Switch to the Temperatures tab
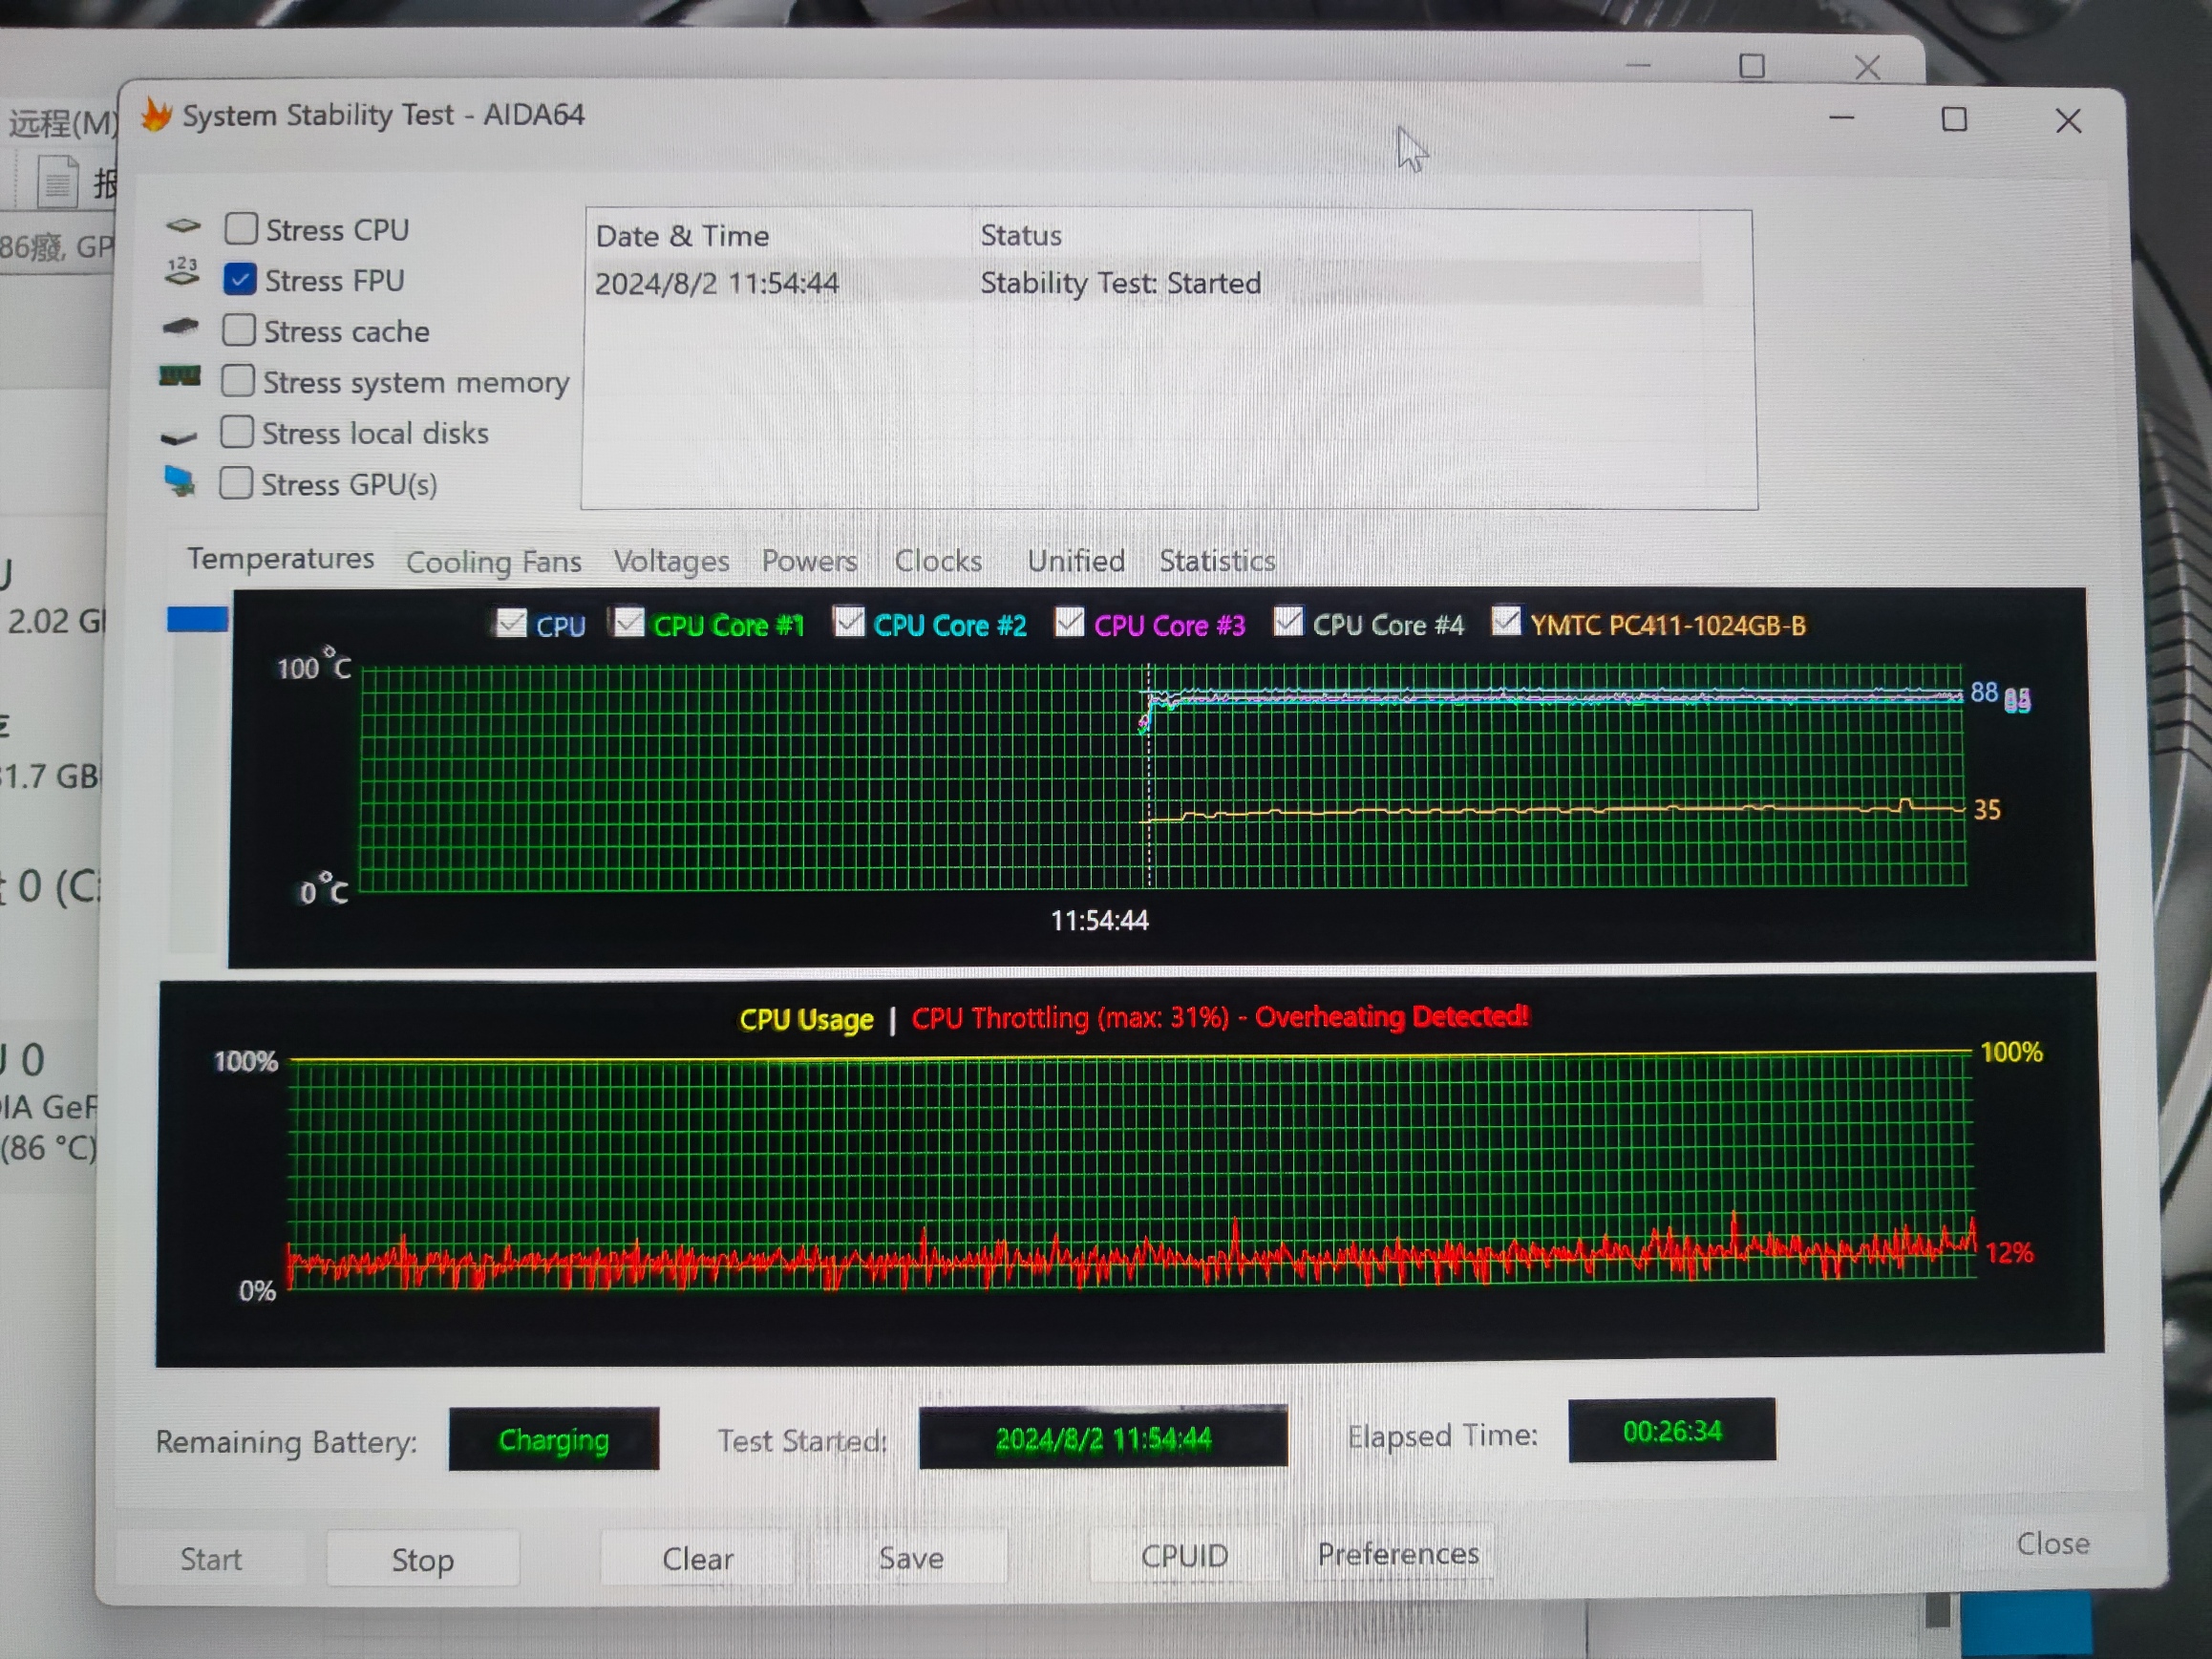The width and height of the screenshot is (2212, 1659). tap(281, 558)
